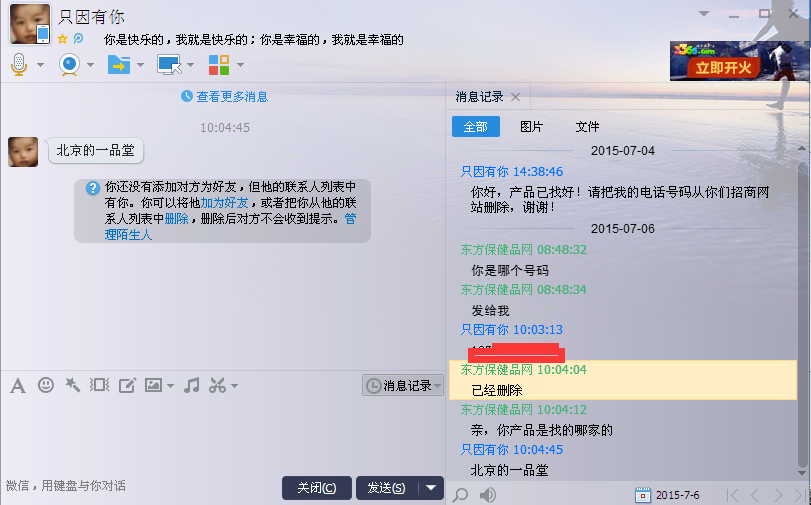Click the 加为好友 link
Viewport: 811px width, 505px height.
pos(224,202)
